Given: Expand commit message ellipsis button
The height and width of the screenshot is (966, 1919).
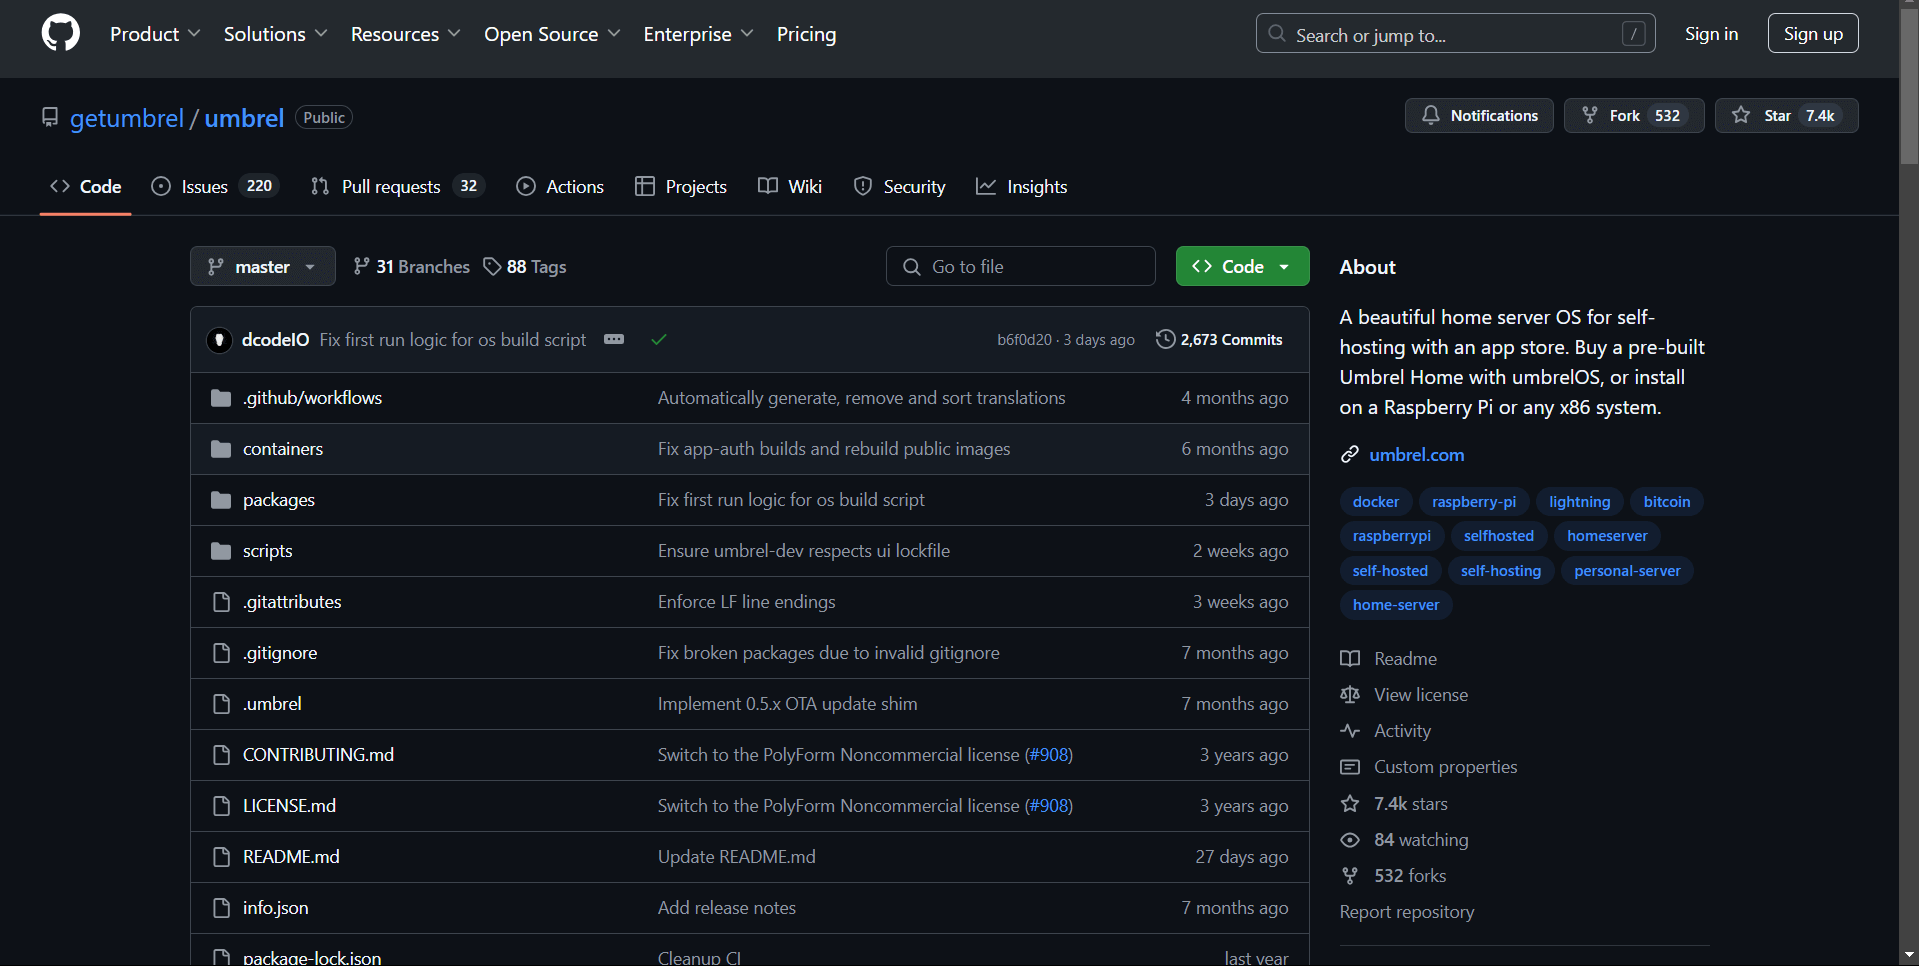Looking at the screenshot, I should coord(614,340).
